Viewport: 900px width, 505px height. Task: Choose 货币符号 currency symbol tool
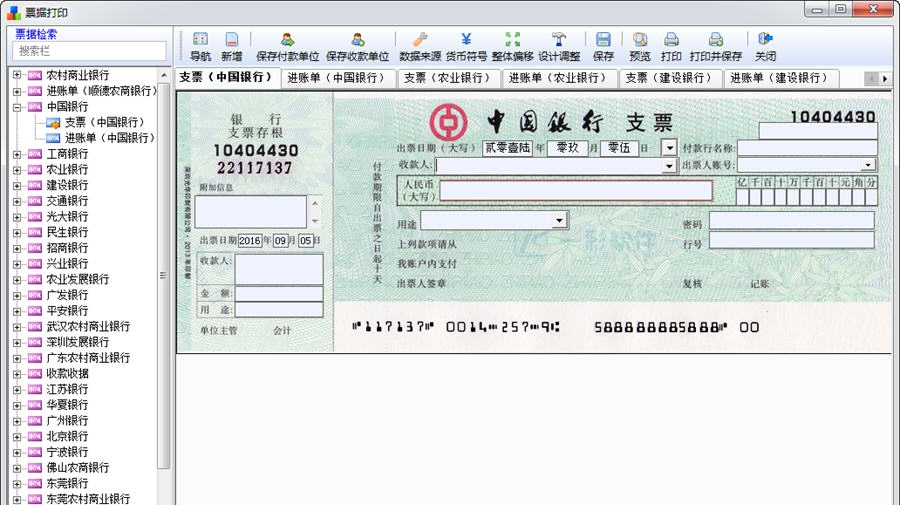(466, 47)
